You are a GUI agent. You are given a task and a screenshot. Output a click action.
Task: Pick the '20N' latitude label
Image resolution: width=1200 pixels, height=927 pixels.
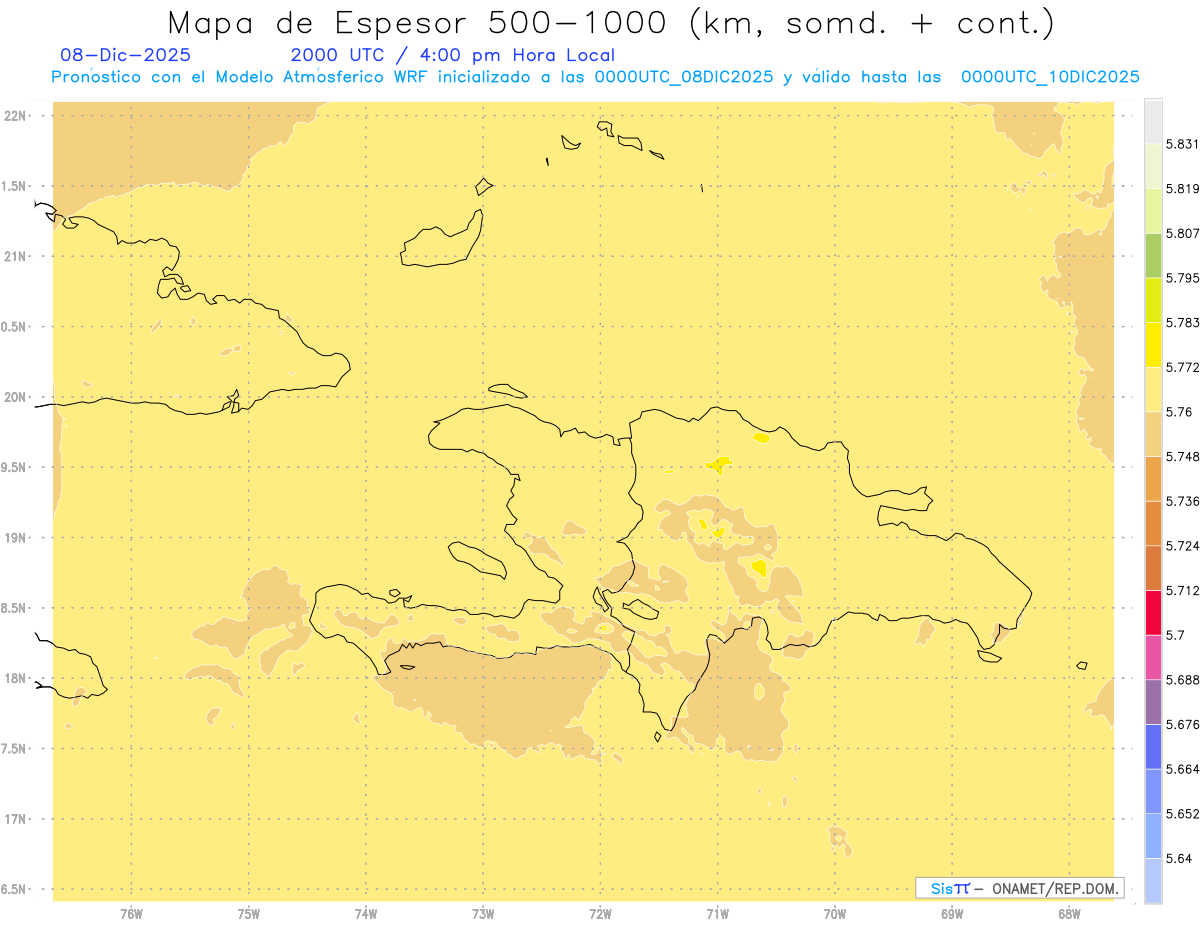pos(16,397)
